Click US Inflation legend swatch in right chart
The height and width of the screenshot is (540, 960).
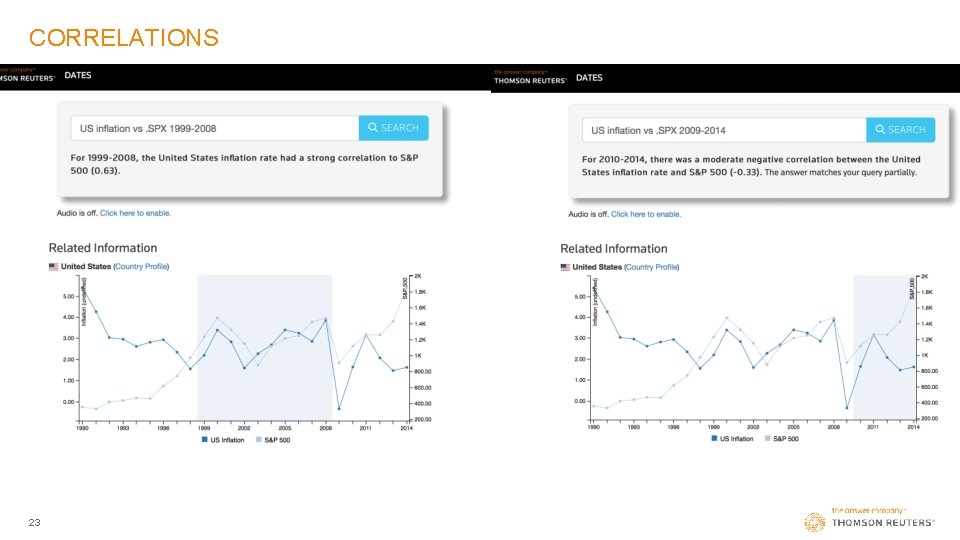pos(714,438)
